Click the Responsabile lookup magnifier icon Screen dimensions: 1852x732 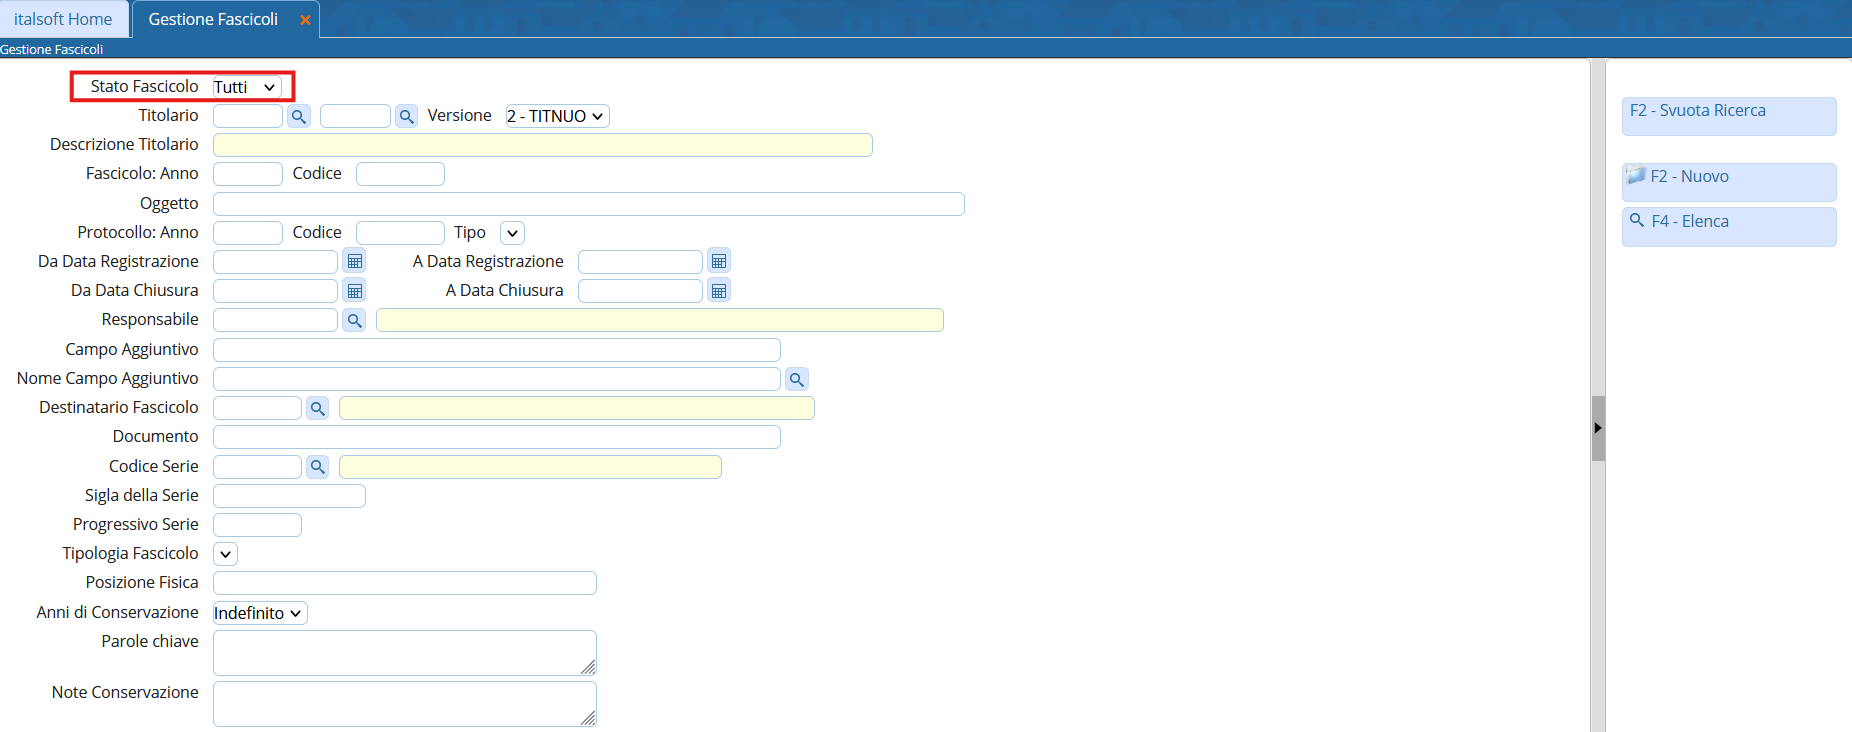[x=354, y=320]
